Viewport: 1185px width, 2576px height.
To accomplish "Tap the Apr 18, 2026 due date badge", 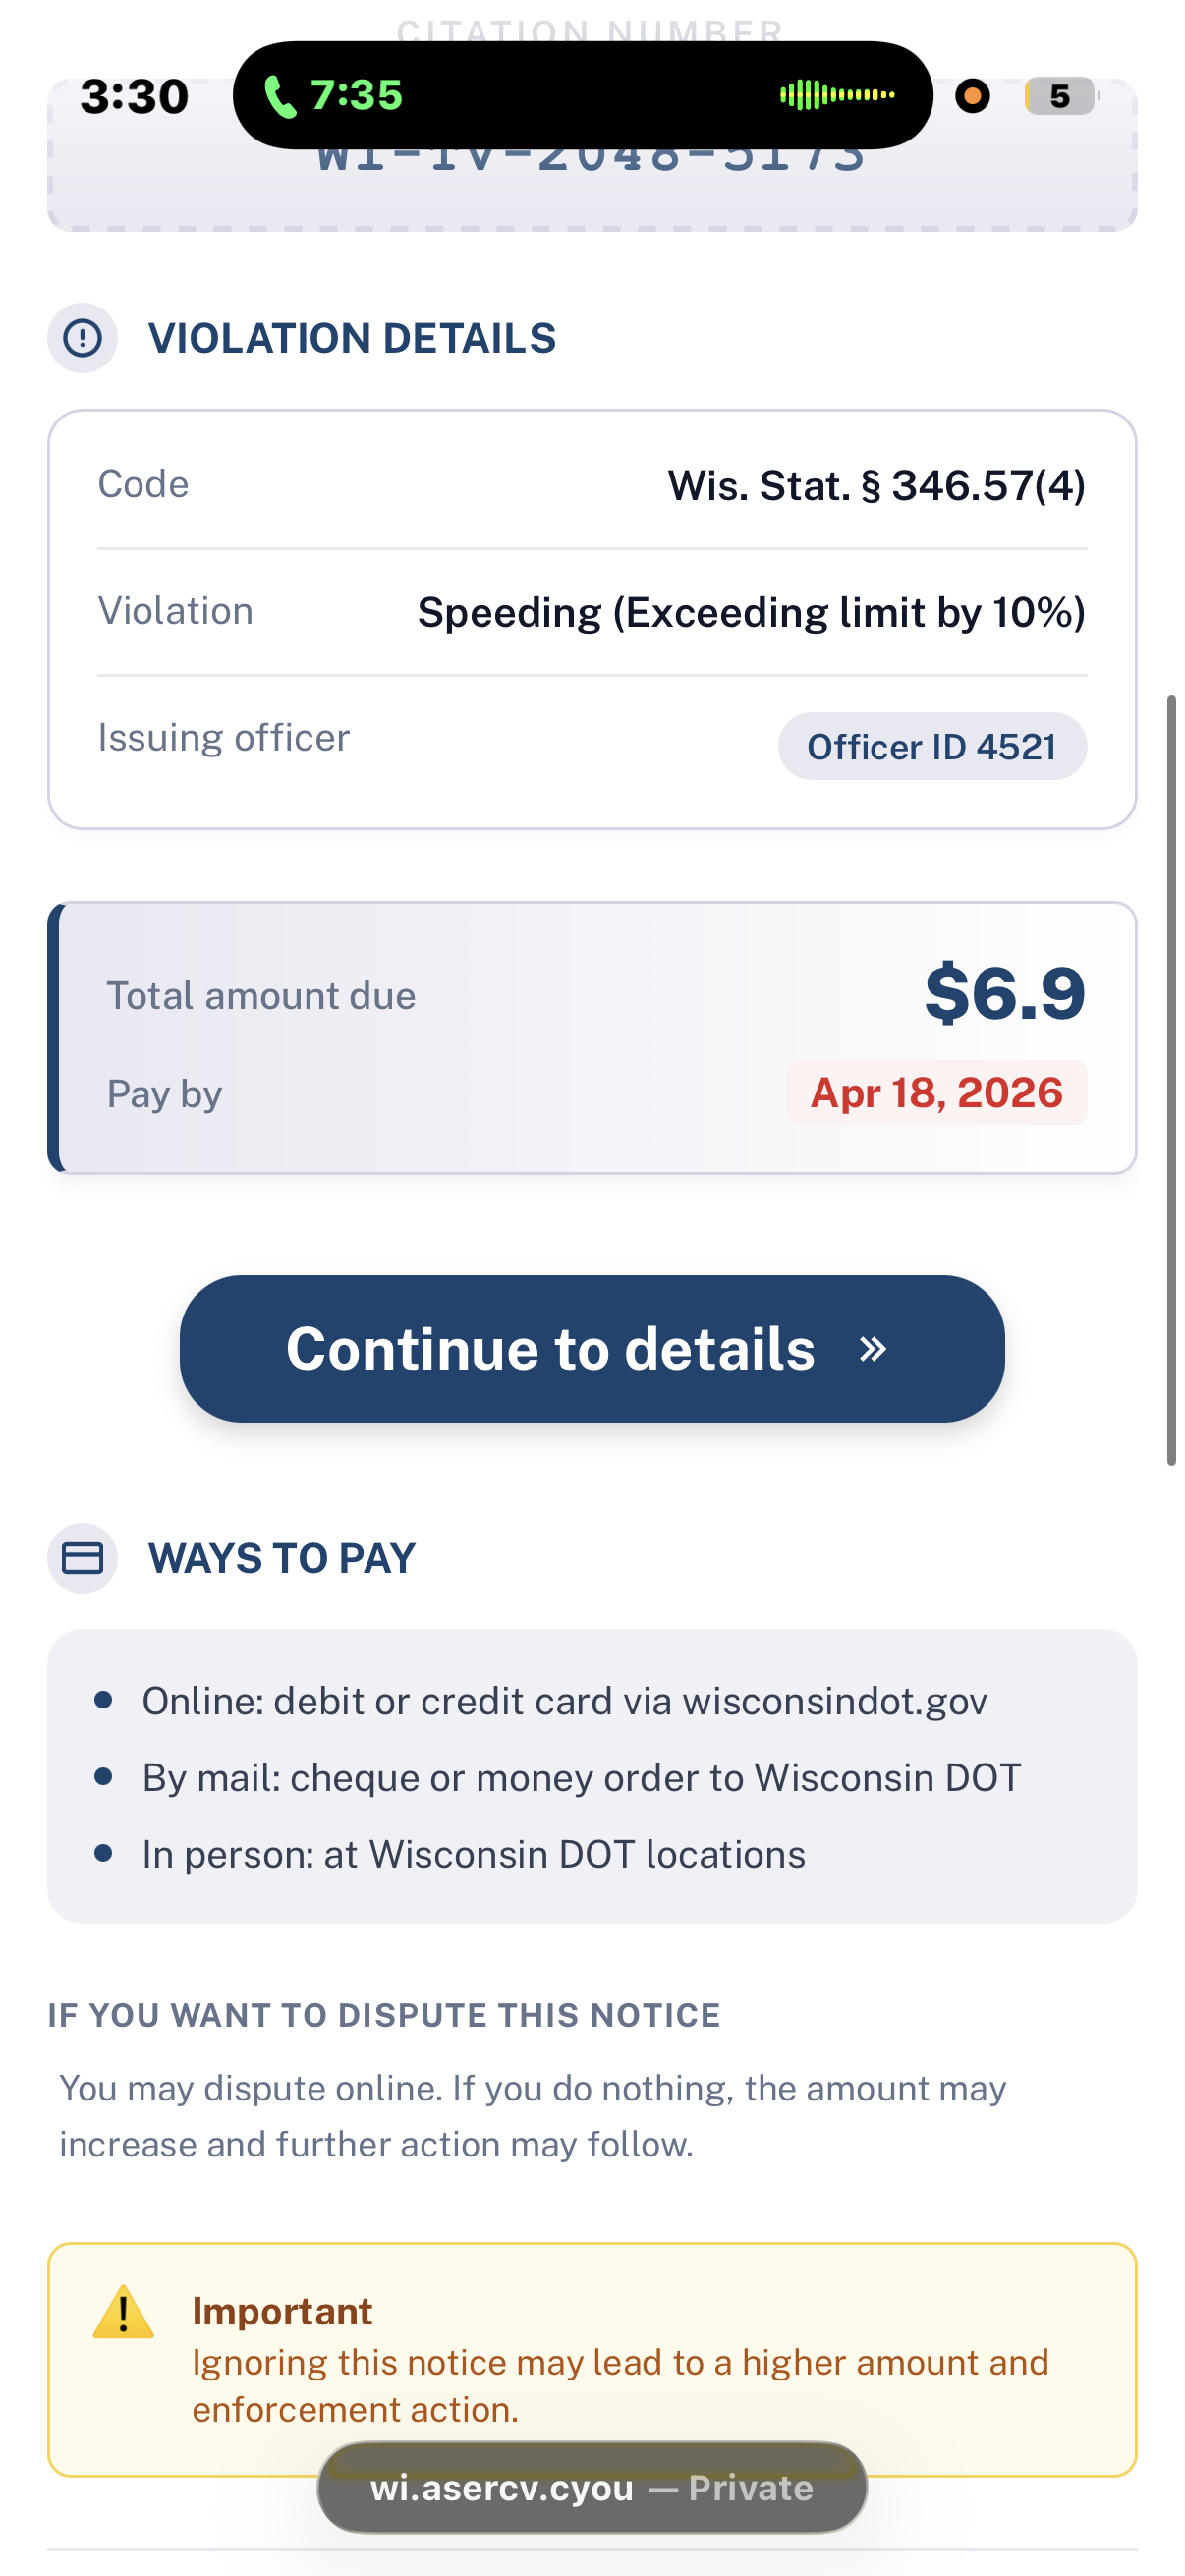I will (x=936, y=1092).
